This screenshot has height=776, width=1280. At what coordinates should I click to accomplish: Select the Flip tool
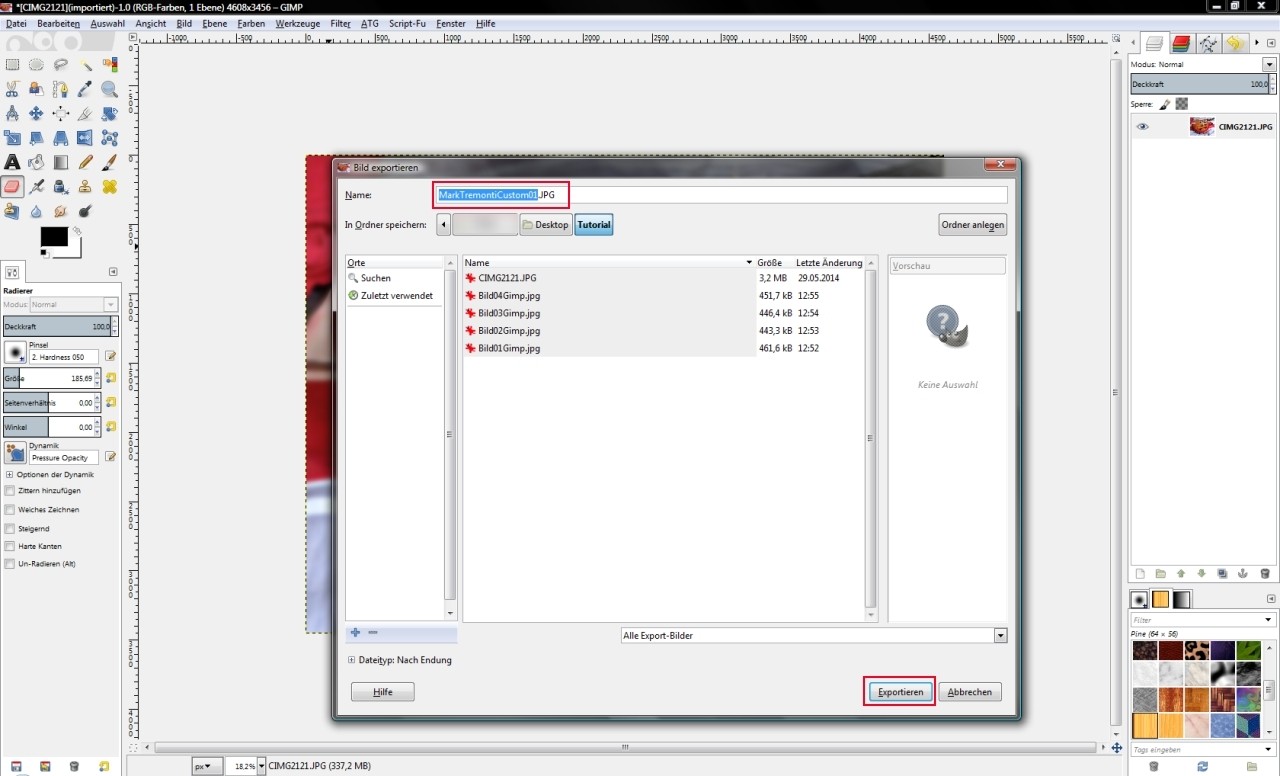point(85,138)
